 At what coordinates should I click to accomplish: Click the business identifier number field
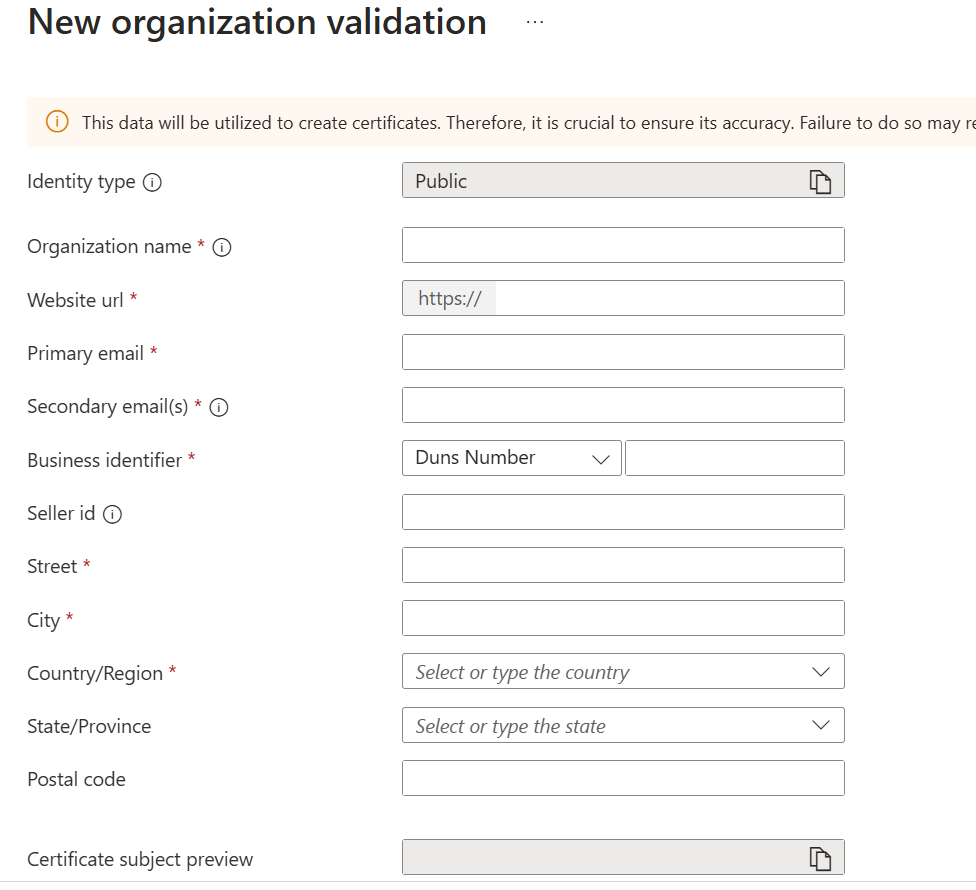[734, 458]
